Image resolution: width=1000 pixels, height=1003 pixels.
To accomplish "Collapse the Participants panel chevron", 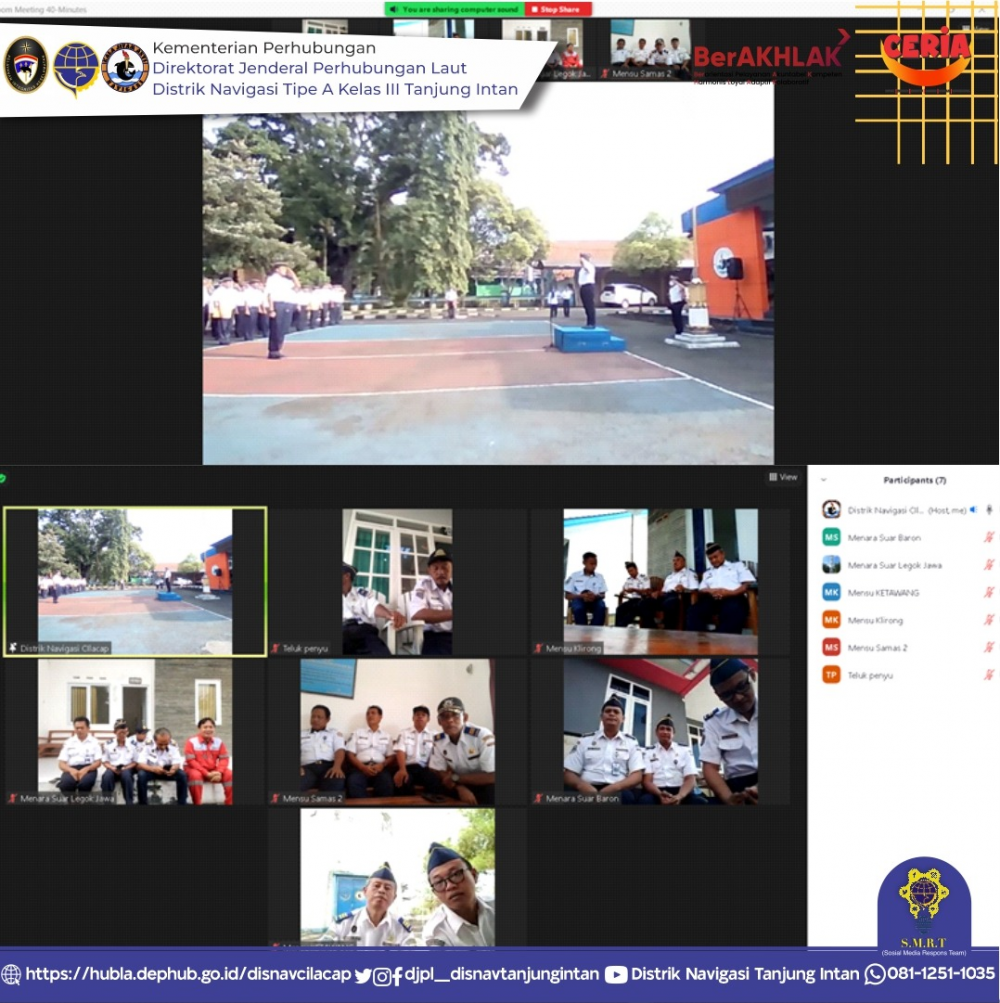I will coord(824,480).
